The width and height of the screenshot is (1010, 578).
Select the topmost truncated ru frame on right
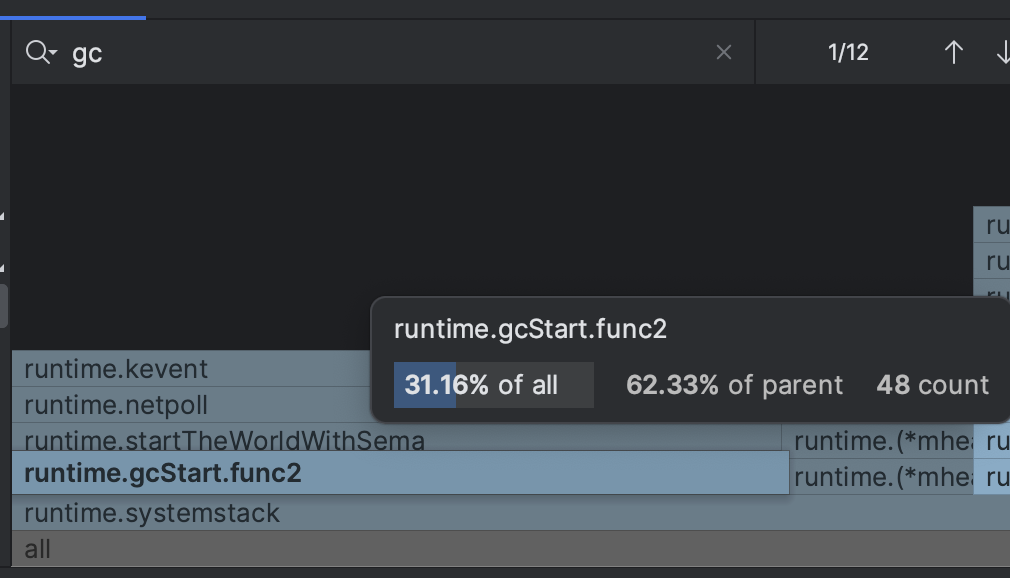tap(993, 225)
